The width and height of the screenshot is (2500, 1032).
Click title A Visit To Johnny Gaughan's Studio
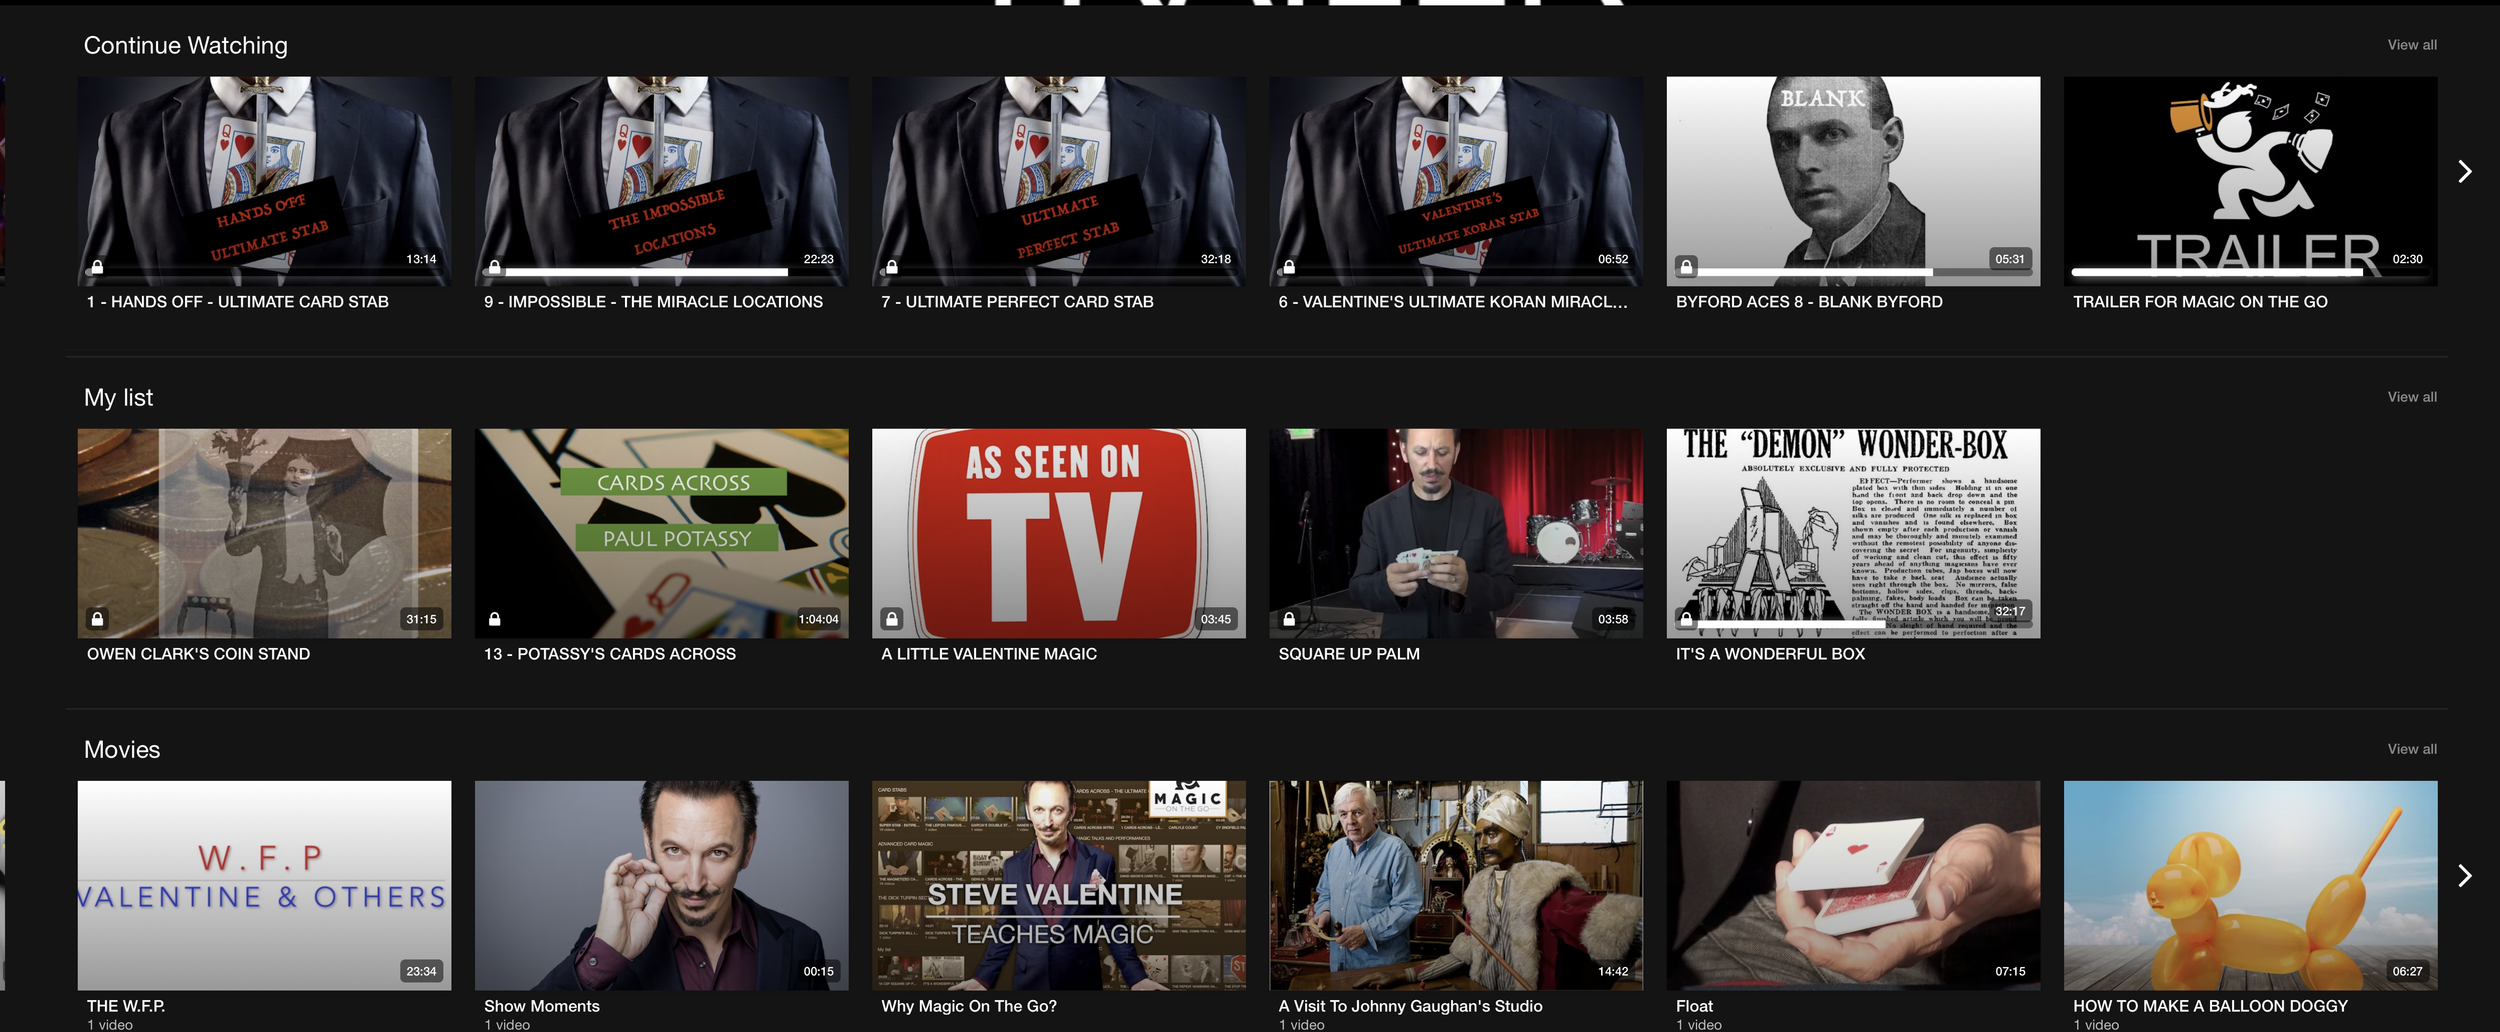click(1410, 1006)
